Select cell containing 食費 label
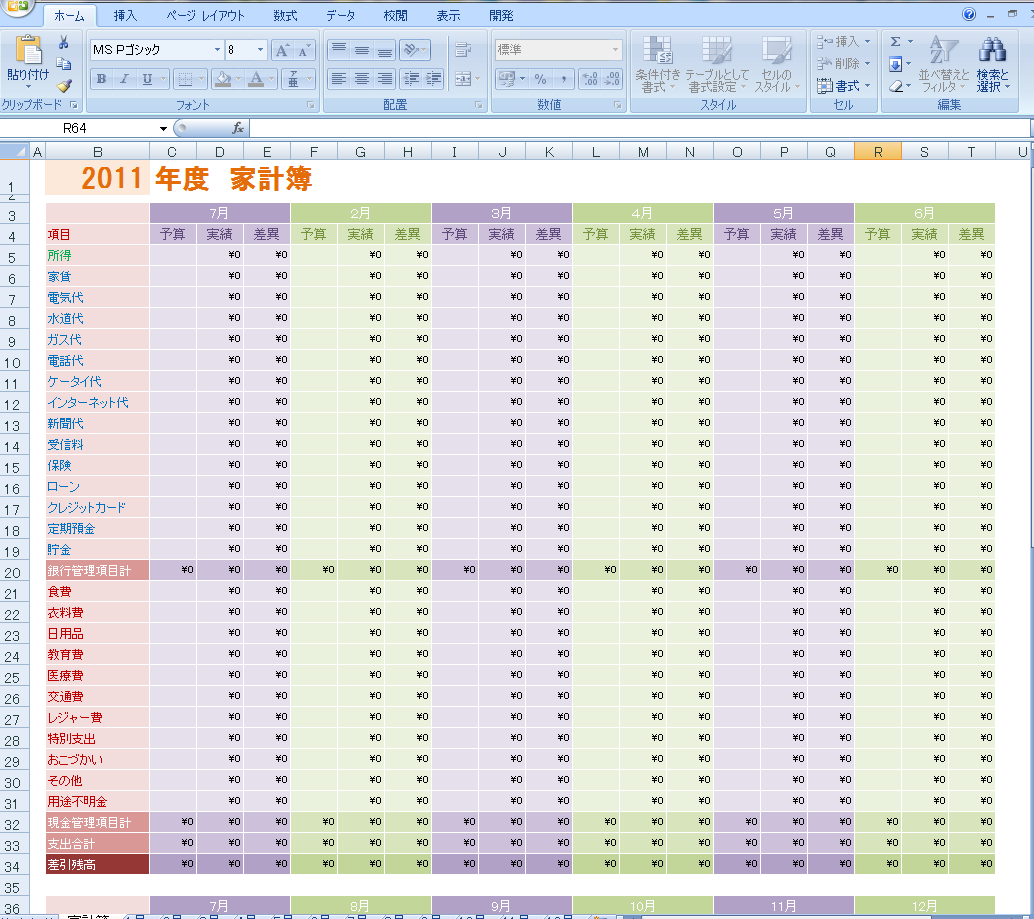The height and width of the screenshot is (919, 1034). (x=97, y=591)
